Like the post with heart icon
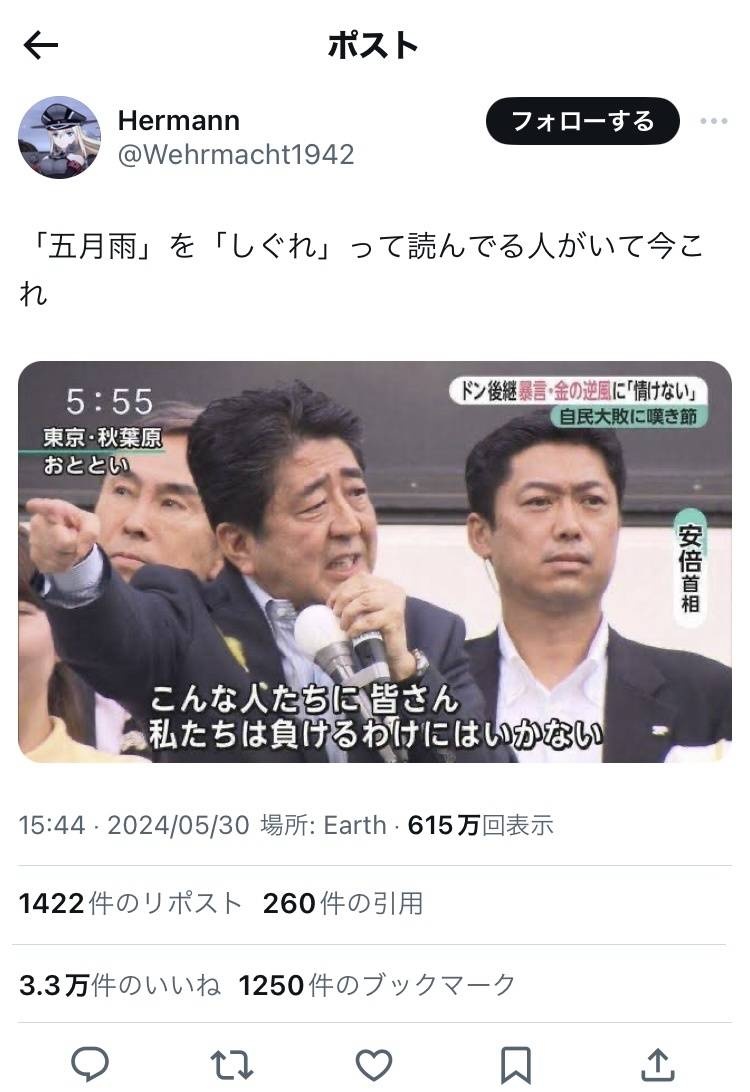Screen dimensions: 750x1092 [374, 1065]
